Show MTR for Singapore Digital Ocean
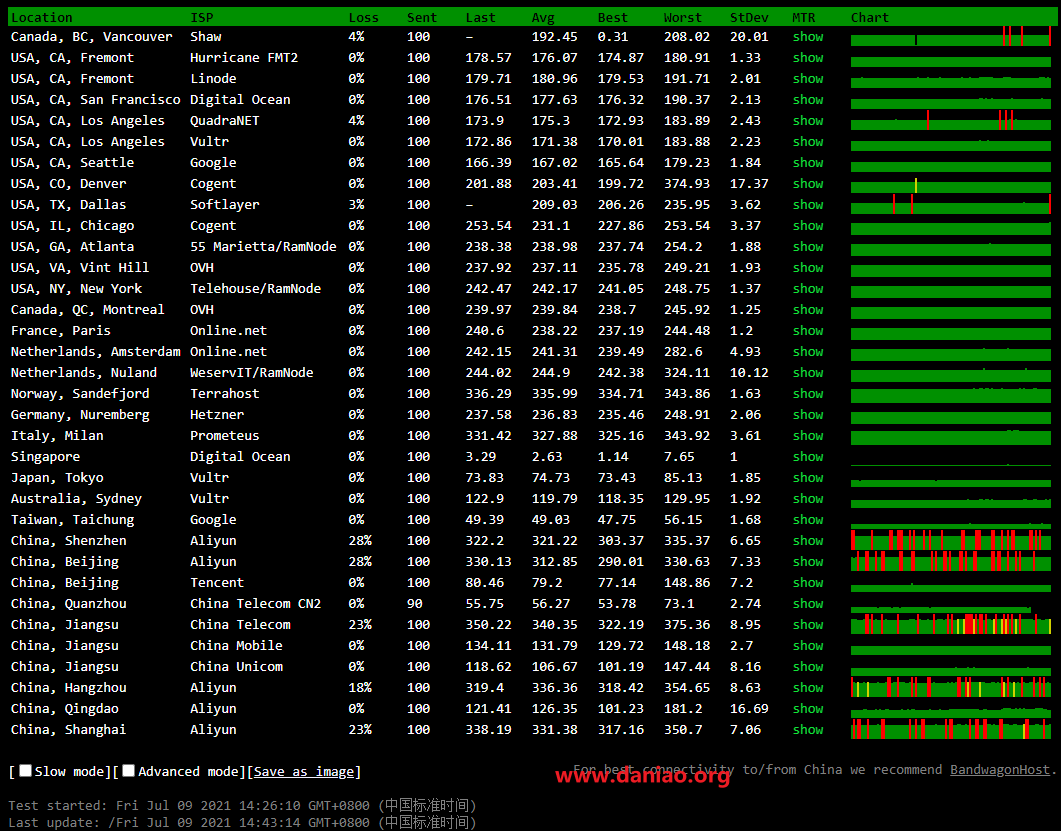The image size is (1061, 831). tap(807, 456)
